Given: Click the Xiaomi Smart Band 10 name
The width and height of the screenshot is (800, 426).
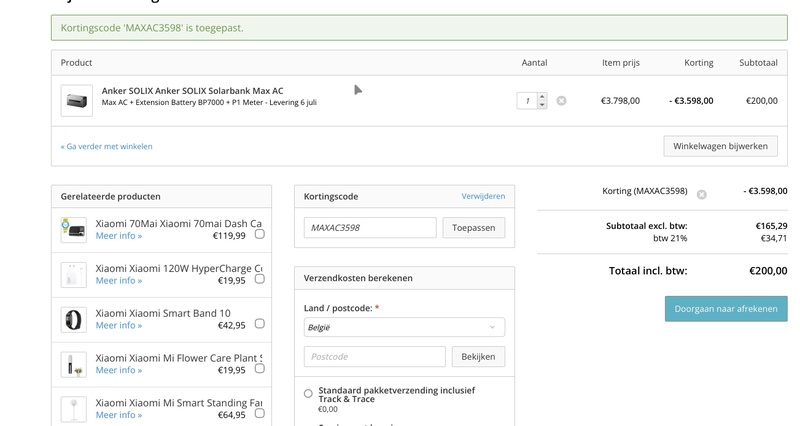Looking at the screenshot, I should pyautogui.click(x=163, y=313).
